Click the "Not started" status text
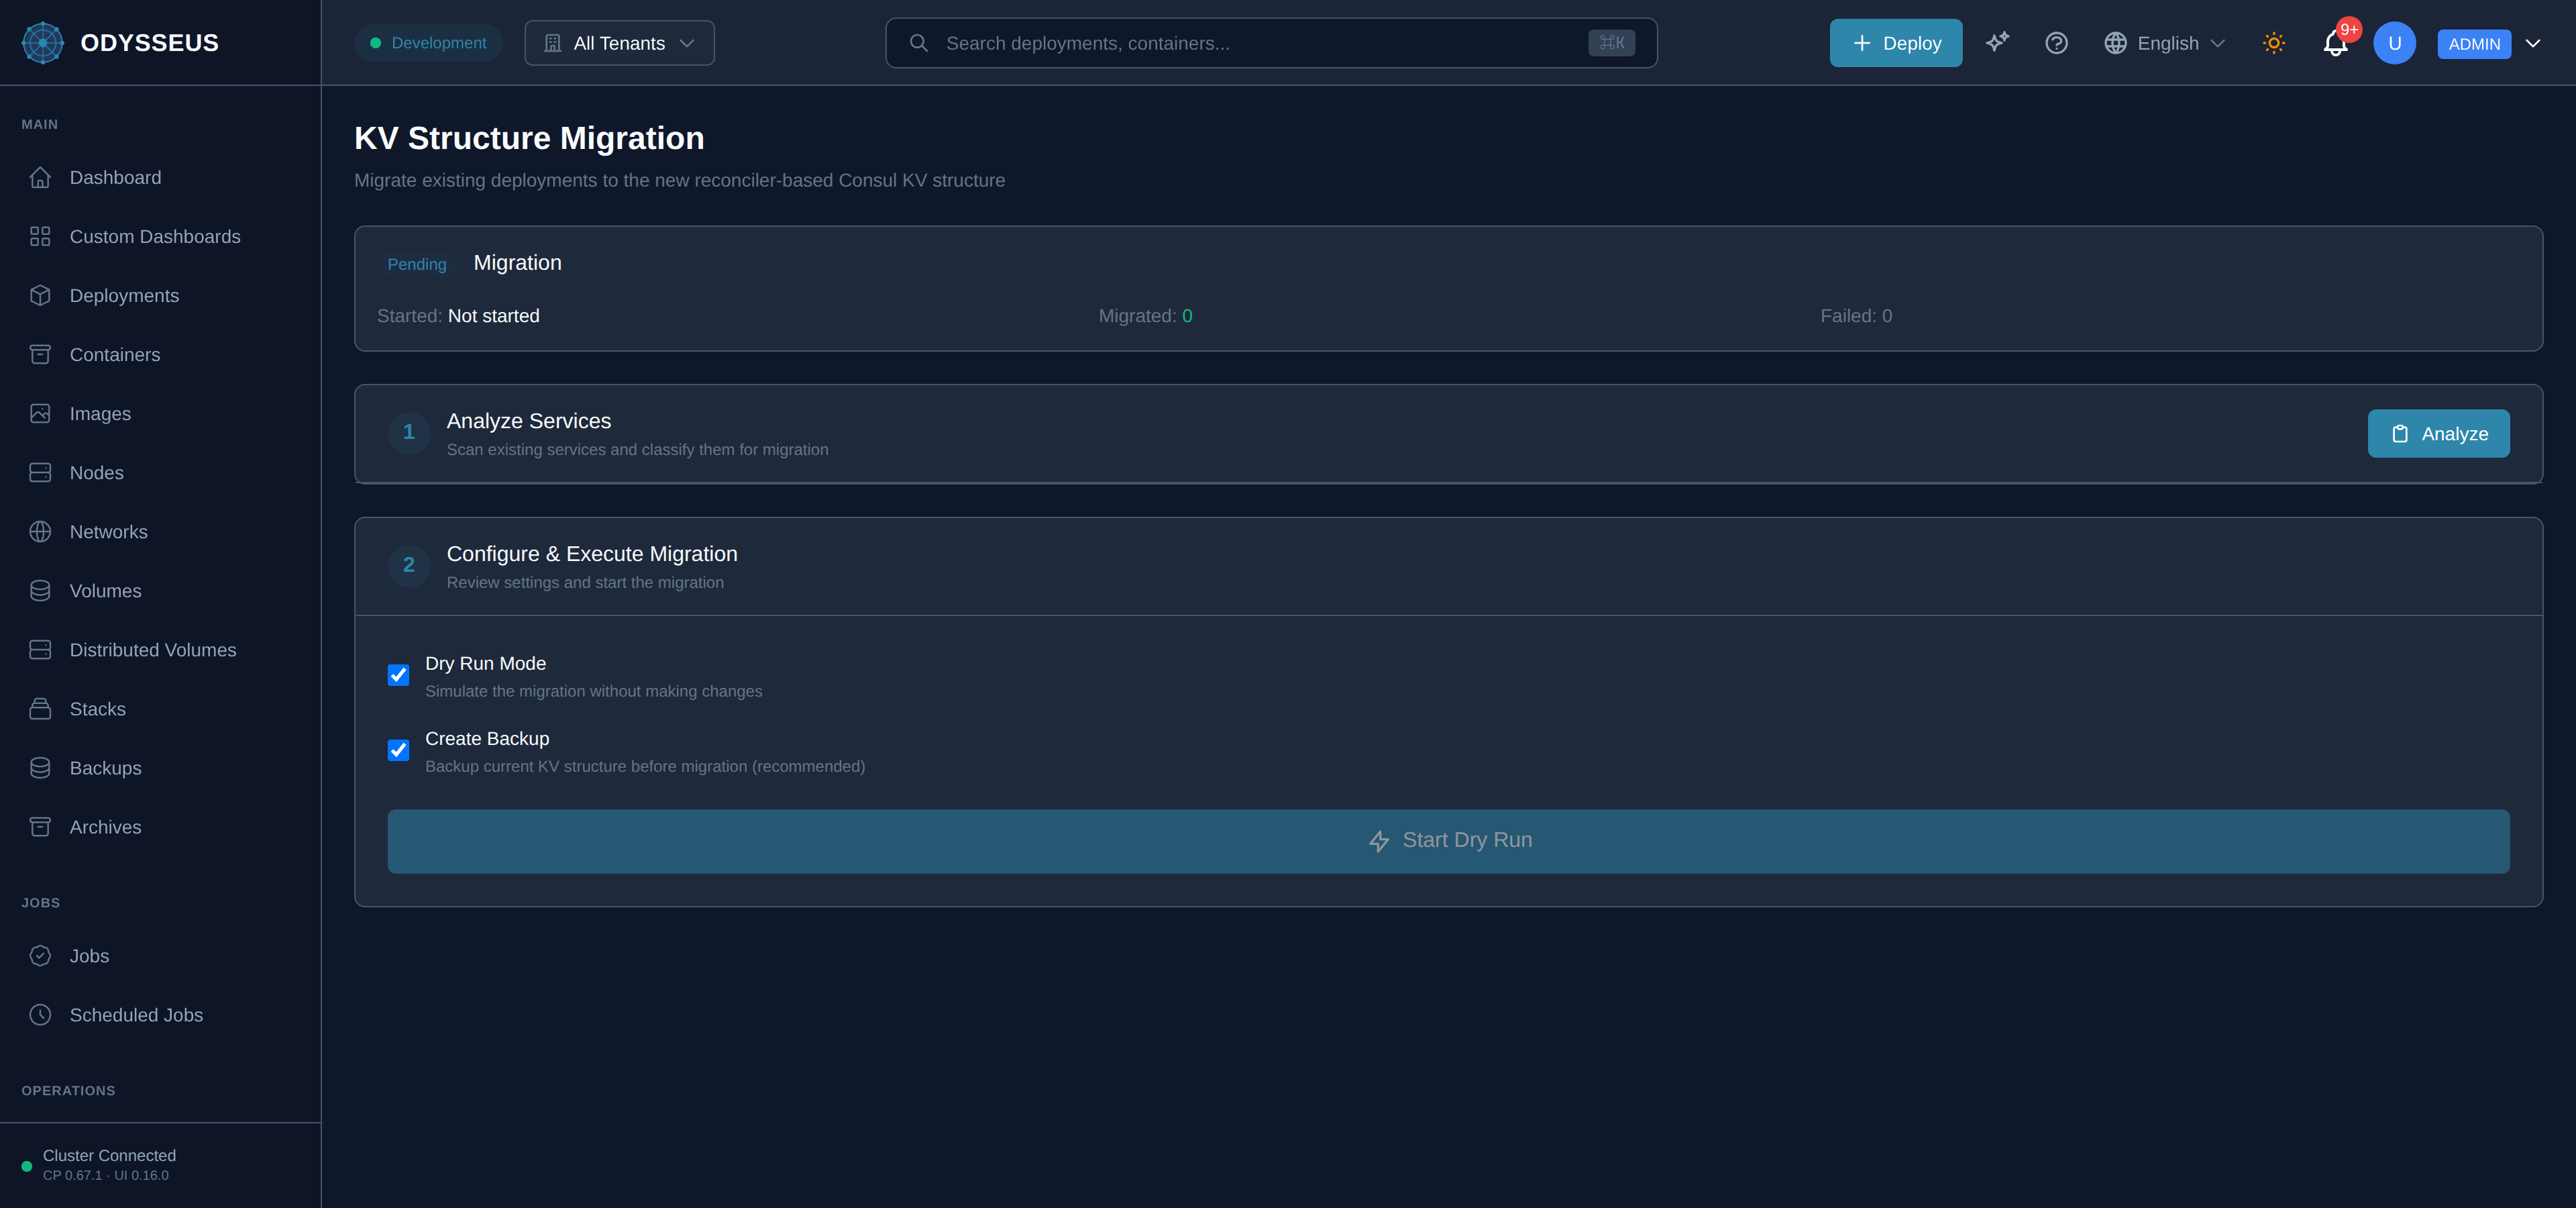This screenshot has height=1208, width=2576. tap(494, 316)
